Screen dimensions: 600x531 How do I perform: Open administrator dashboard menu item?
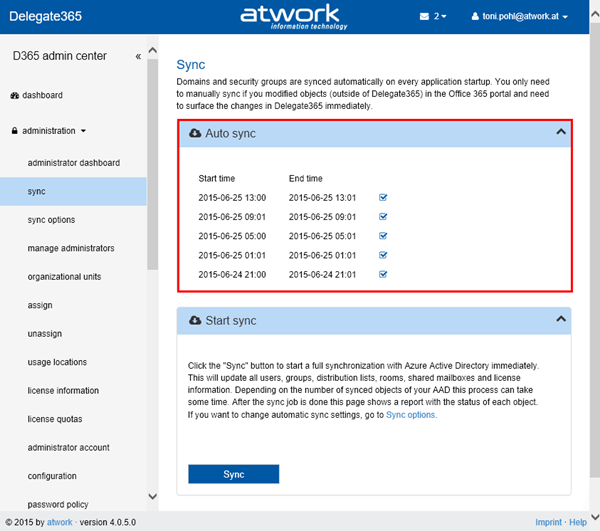pyautogui.click(x=73, y=163)
